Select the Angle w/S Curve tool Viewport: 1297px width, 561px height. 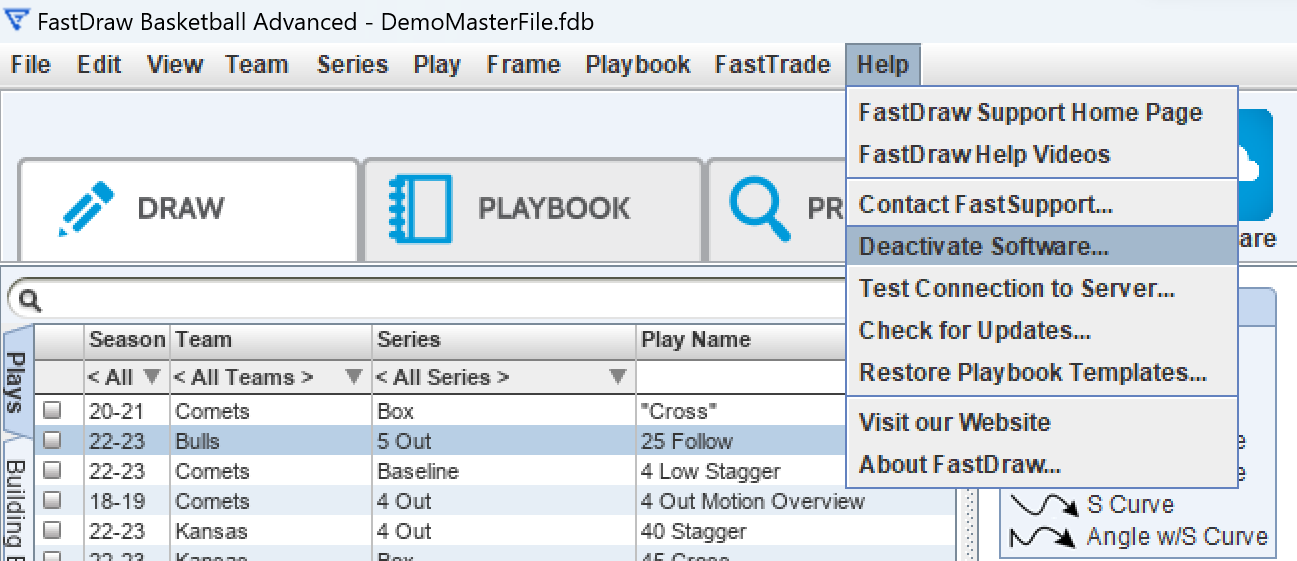pyautogui.click(x=1138, y=537)
